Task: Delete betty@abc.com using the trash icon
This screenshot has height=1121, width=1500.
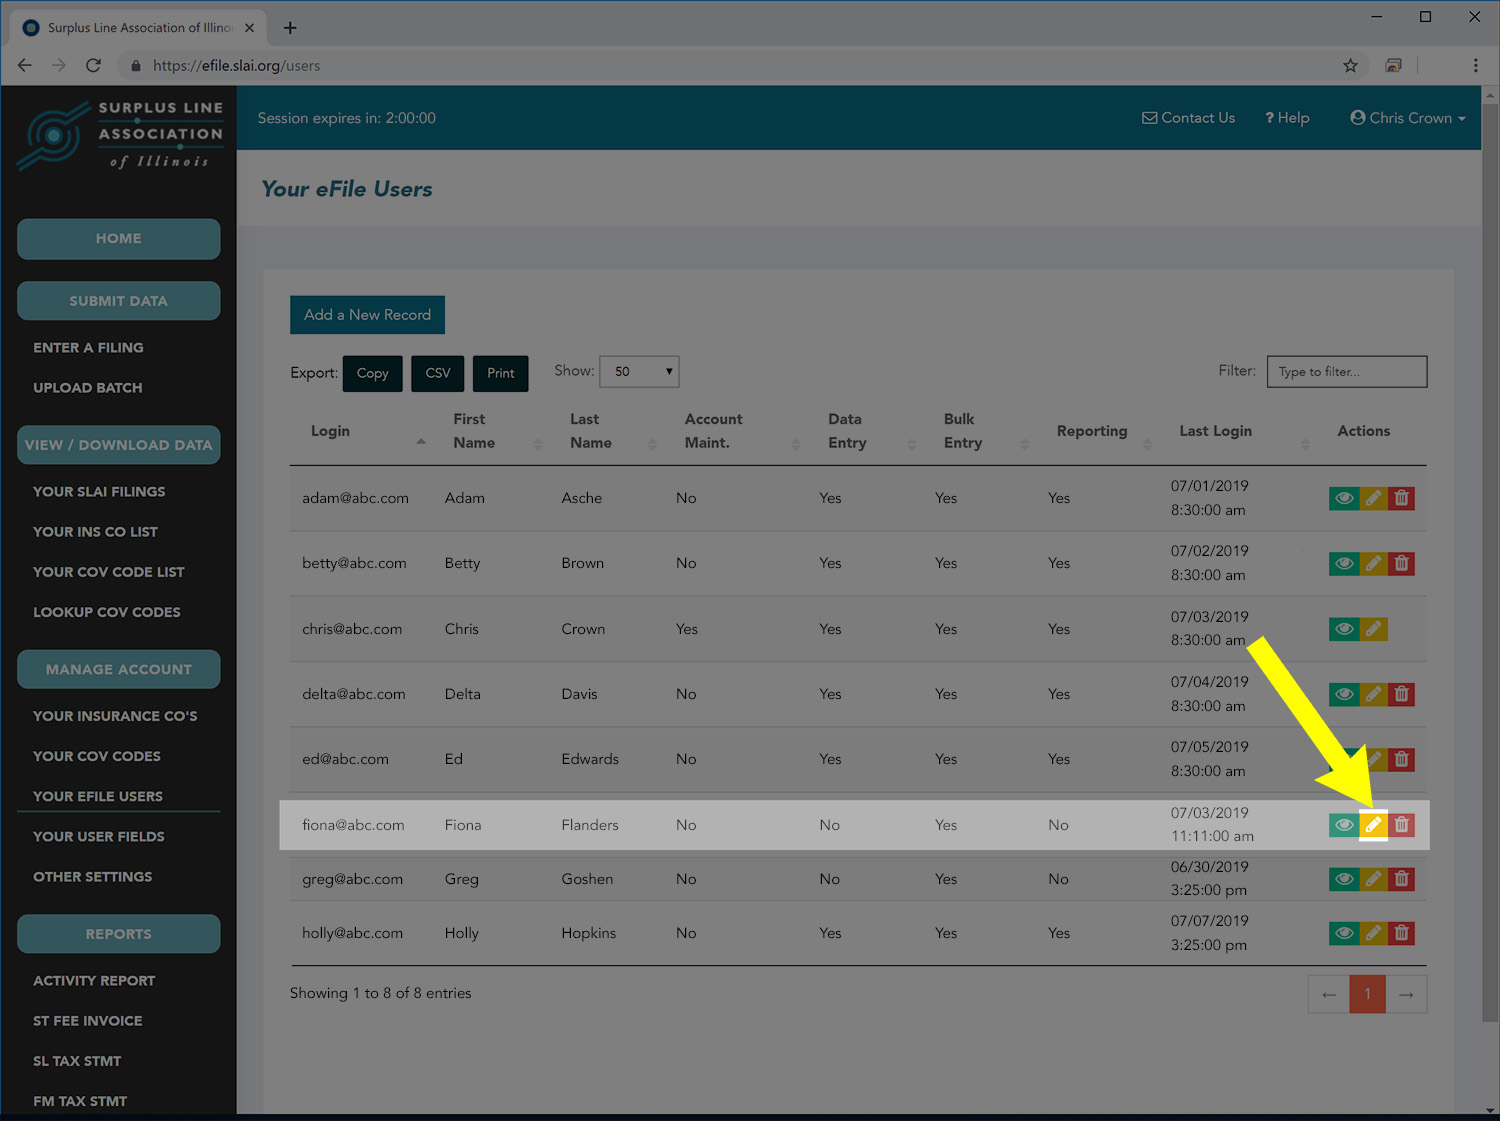Action: 1402,563
